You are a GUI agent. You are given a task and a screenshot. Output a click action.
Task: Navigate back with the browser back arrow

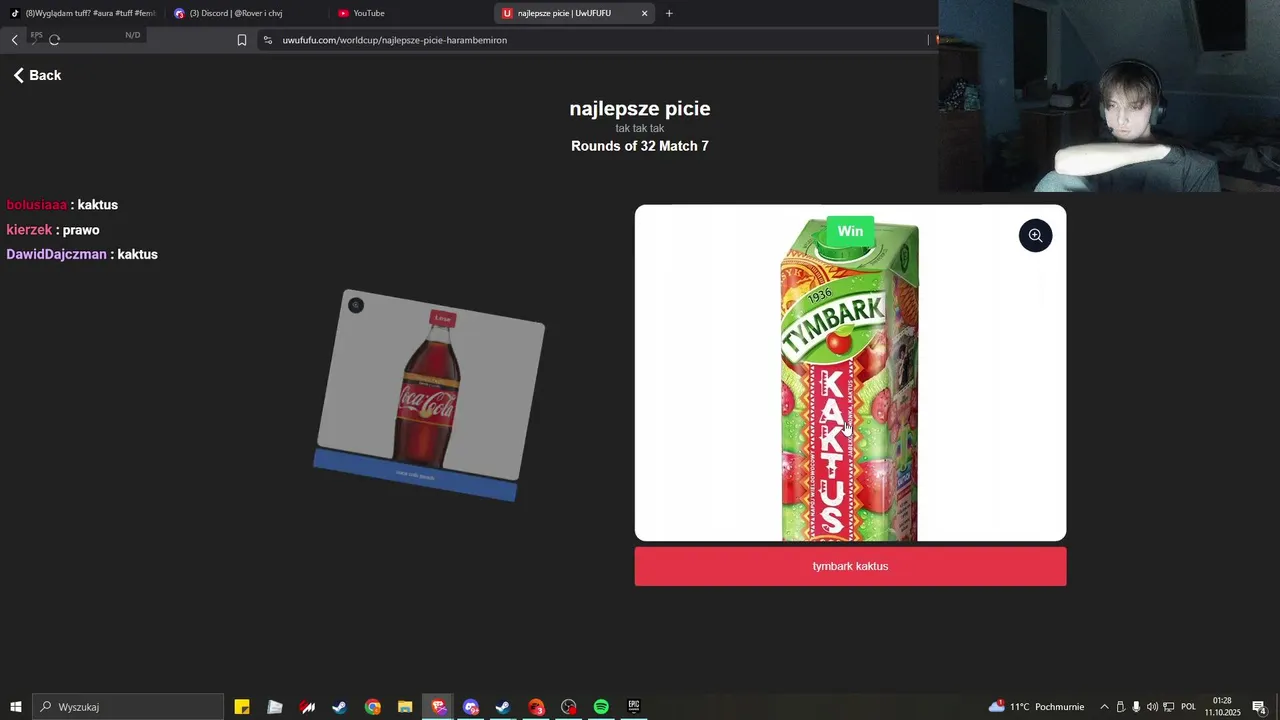click(x=14, y=40)
